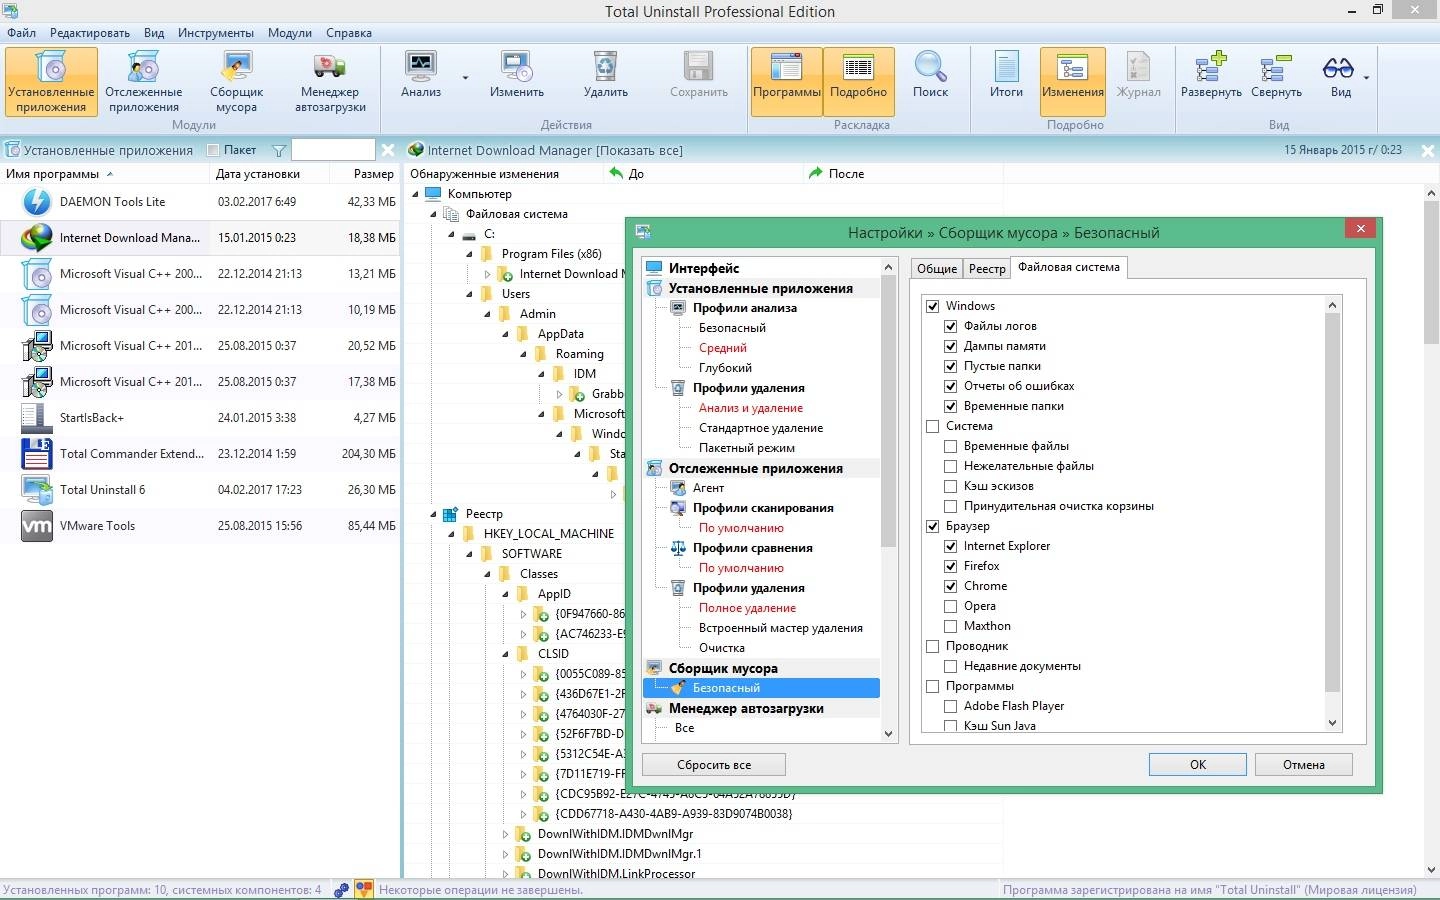
Task: Sort programs by Дата установки column
Action: (258, 174)
